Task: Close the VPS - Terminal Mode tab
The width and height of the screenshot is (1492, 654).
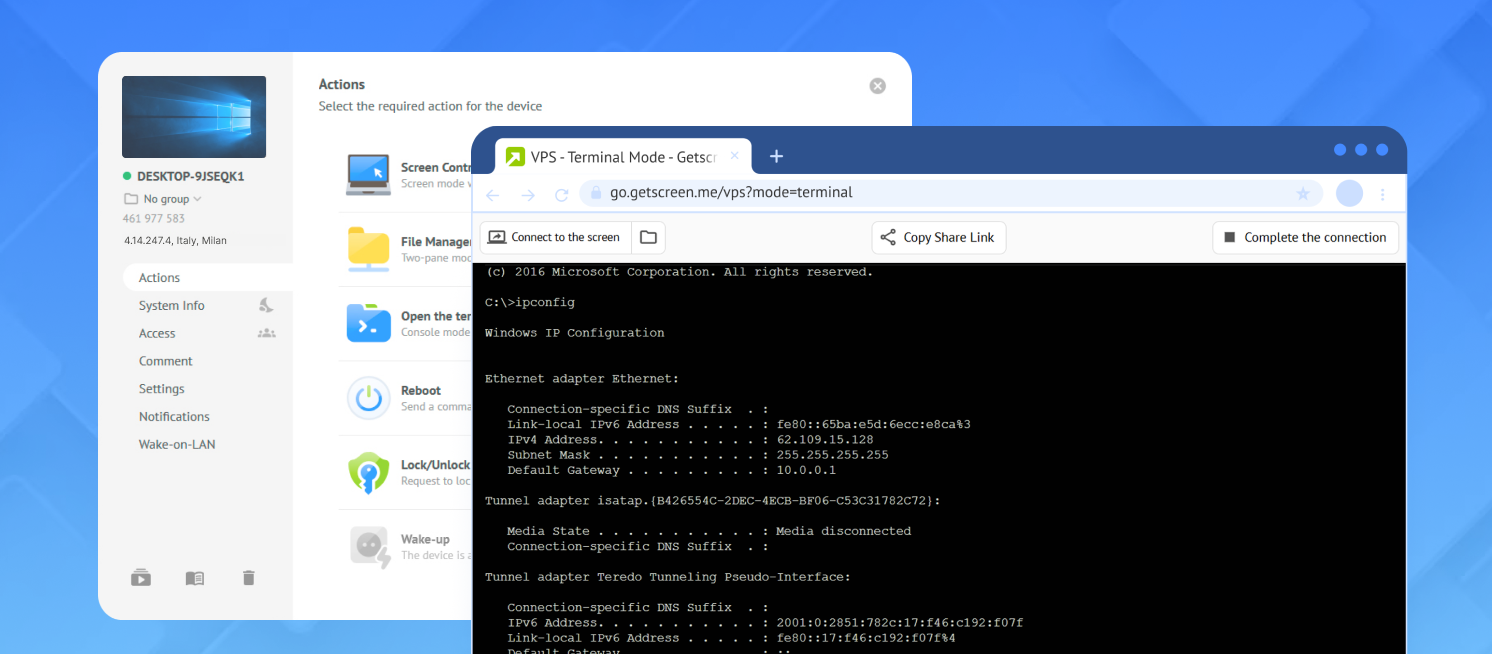Action: (x=735, y=156)
